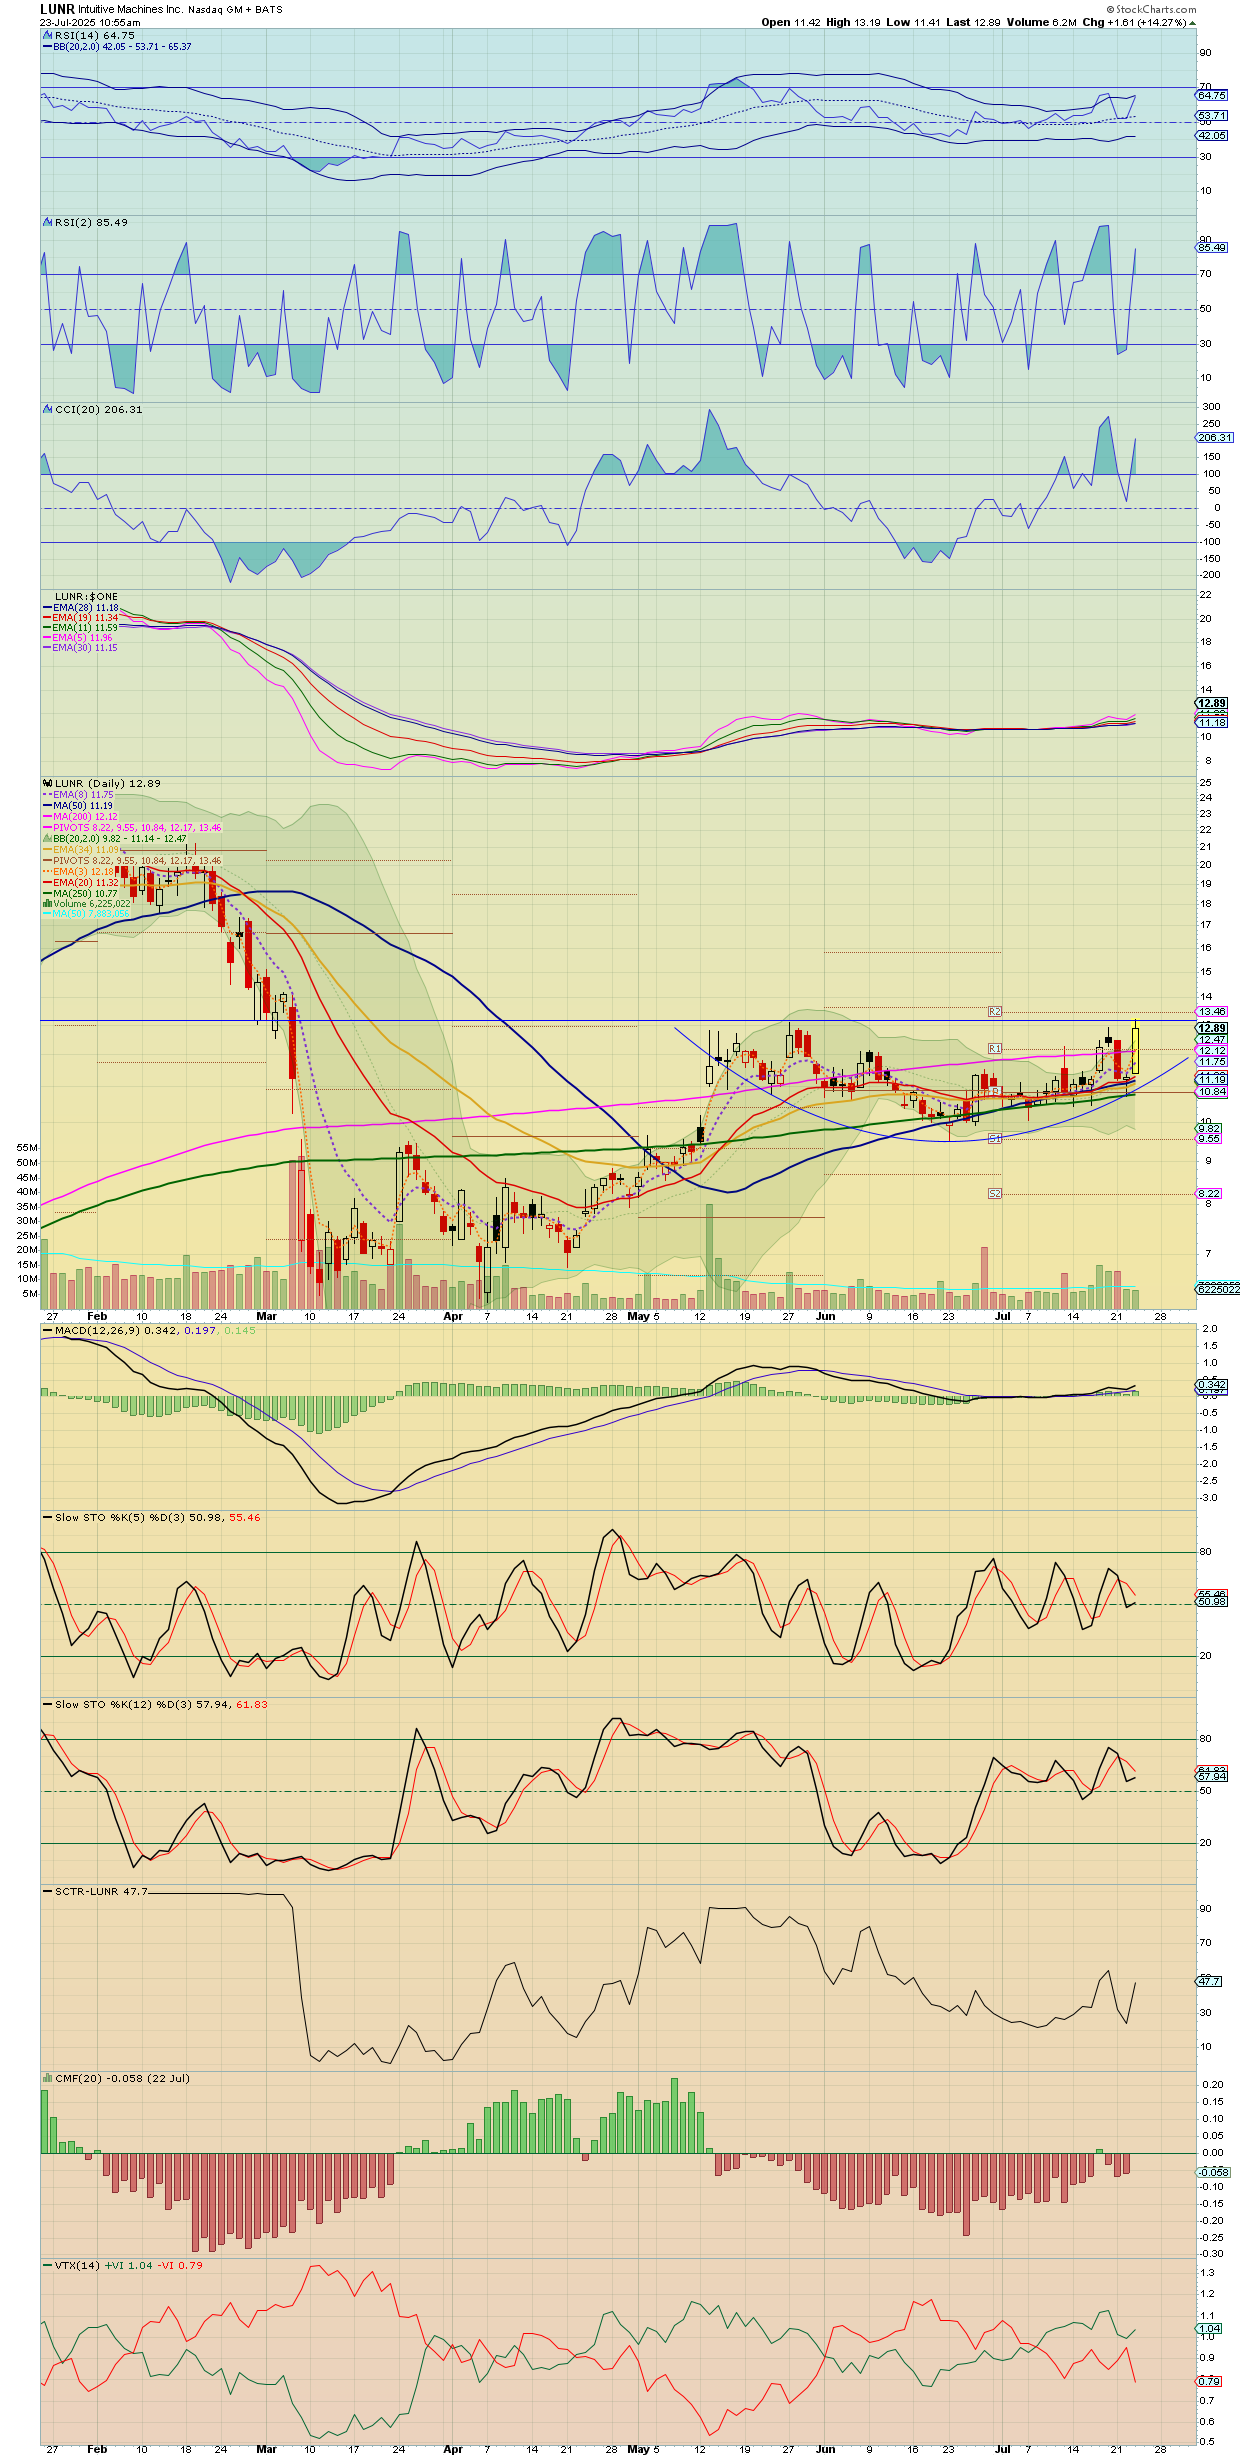Click the 1.04 +VI value tag
This screenshot has width=1240, height=2456.
pyautogui.click(x=1209, y=2328)
